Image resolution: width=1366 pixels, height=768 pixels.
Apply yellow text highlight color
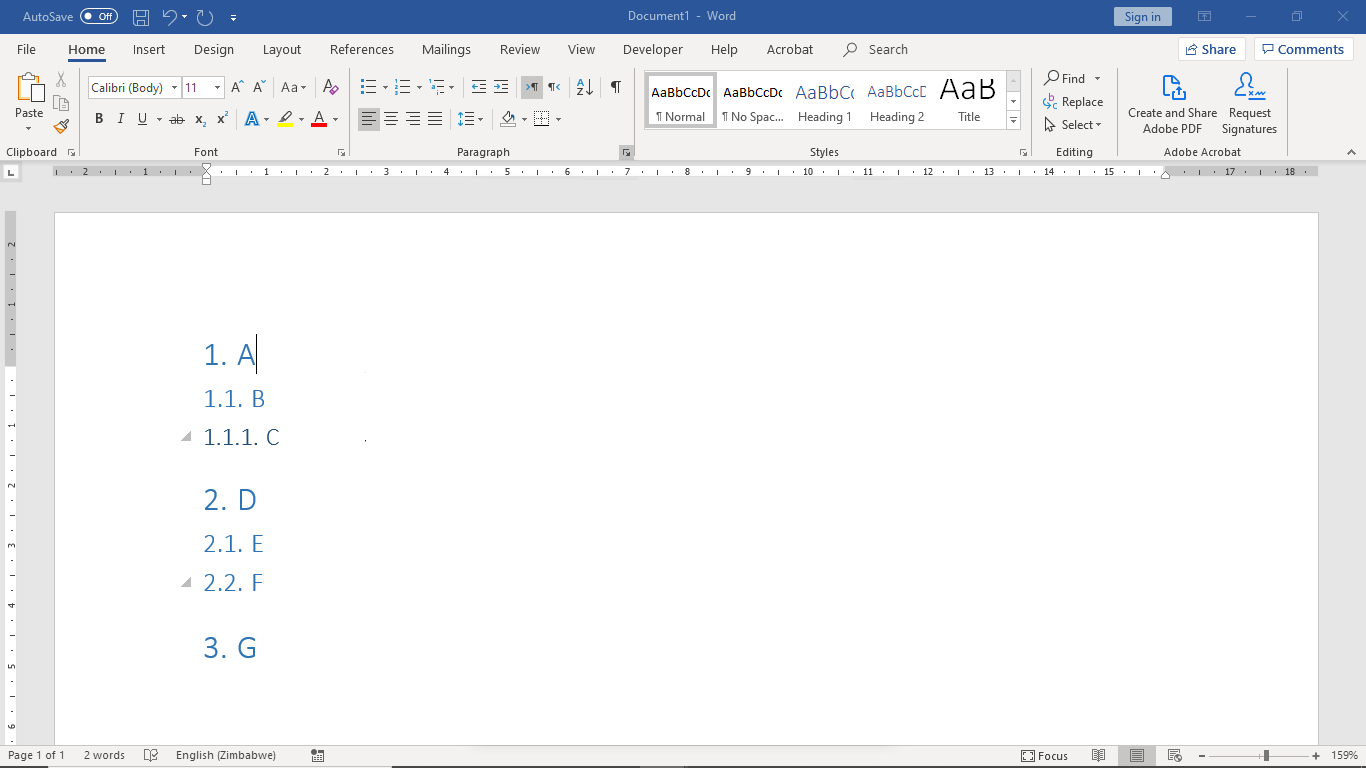pyautogui.click(x=286, y=119)
